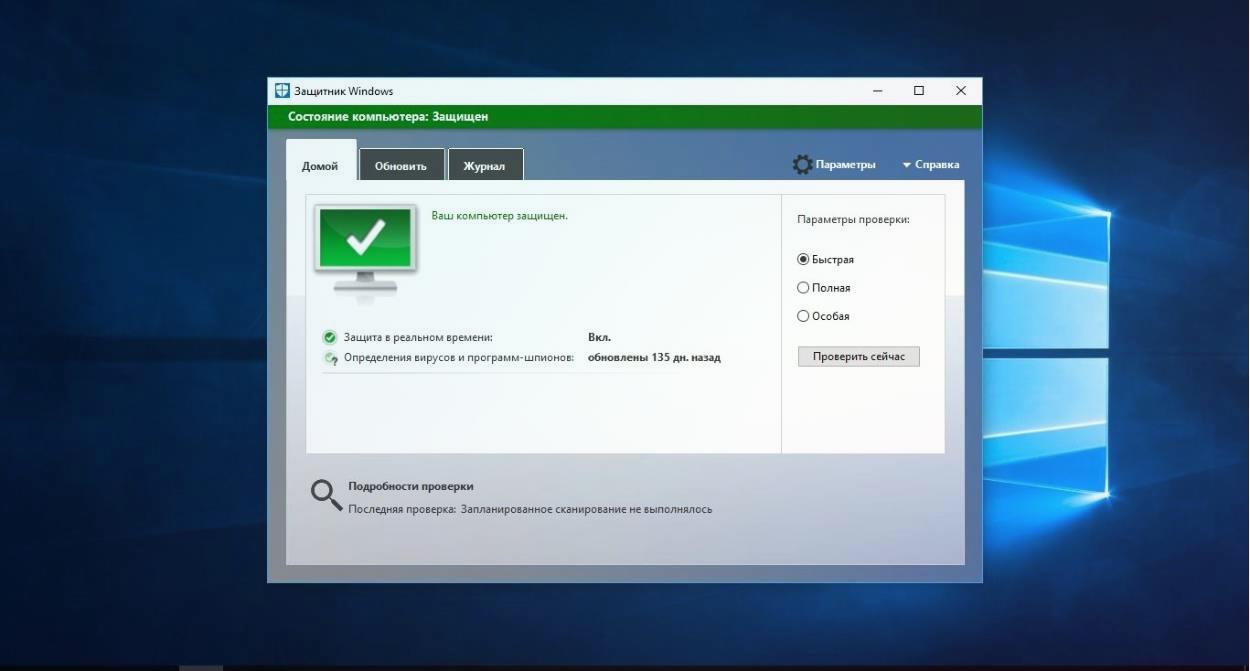1250x671 pixels.
Task: Maximize the Защитник Windows window
Action: click(919, 91)
